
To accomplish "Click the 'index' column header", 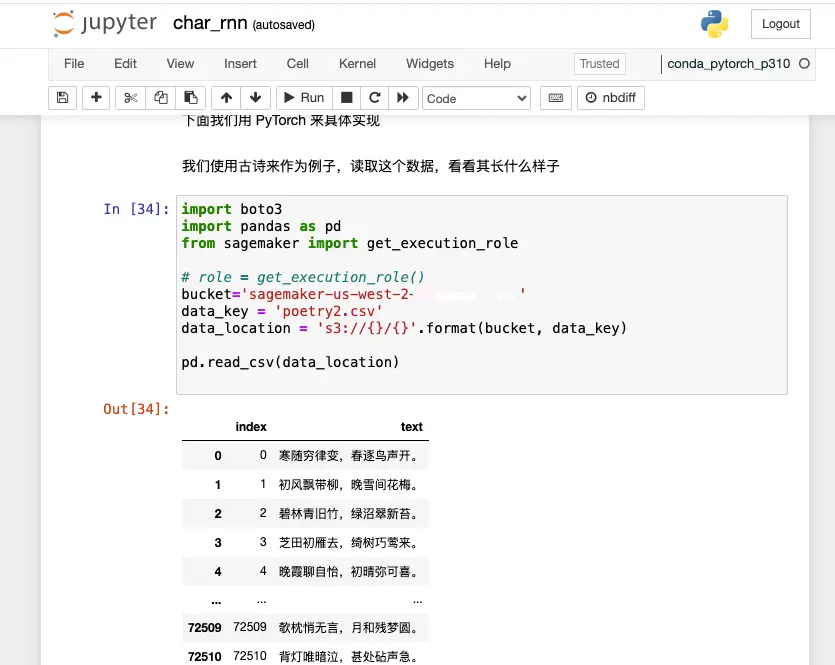I will pyautogui.click(x=251, y=427).
